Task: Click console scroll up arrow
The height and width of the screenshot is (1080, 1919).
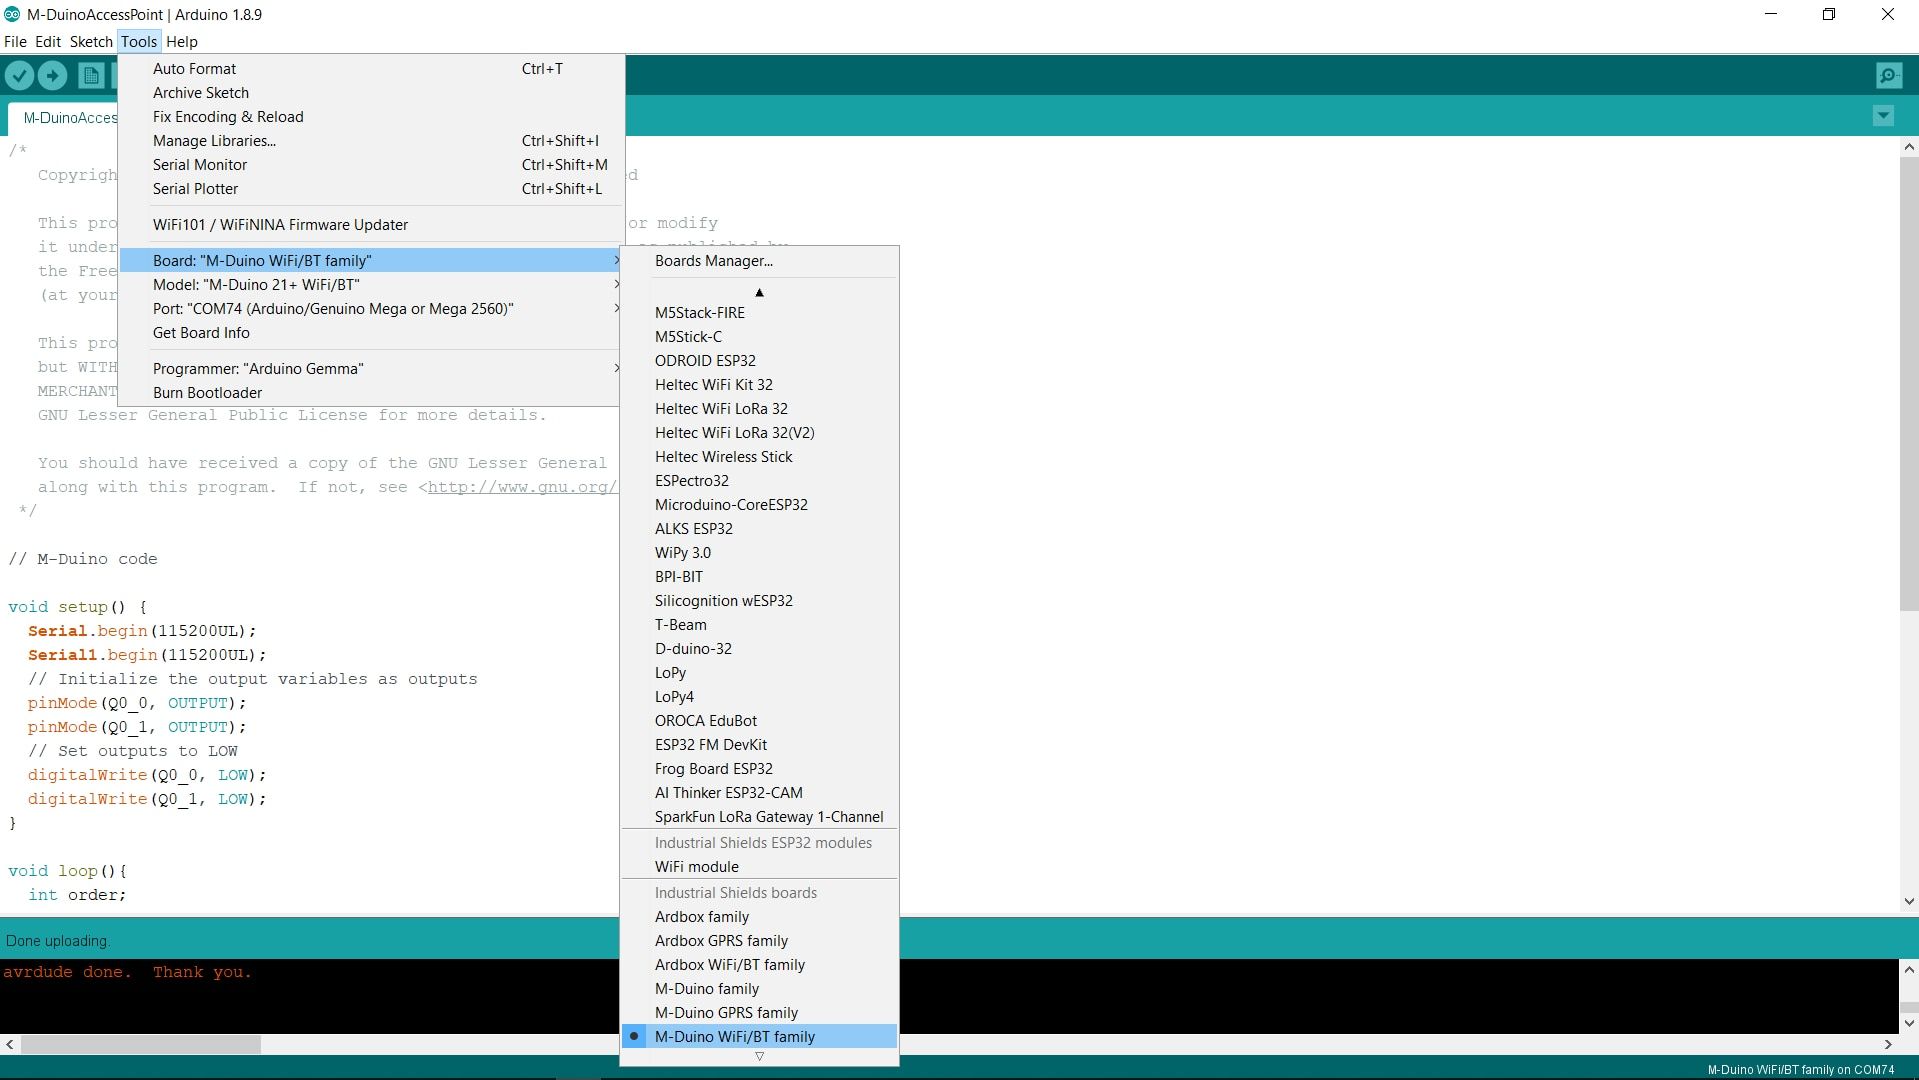Action: pos(1908,969)
